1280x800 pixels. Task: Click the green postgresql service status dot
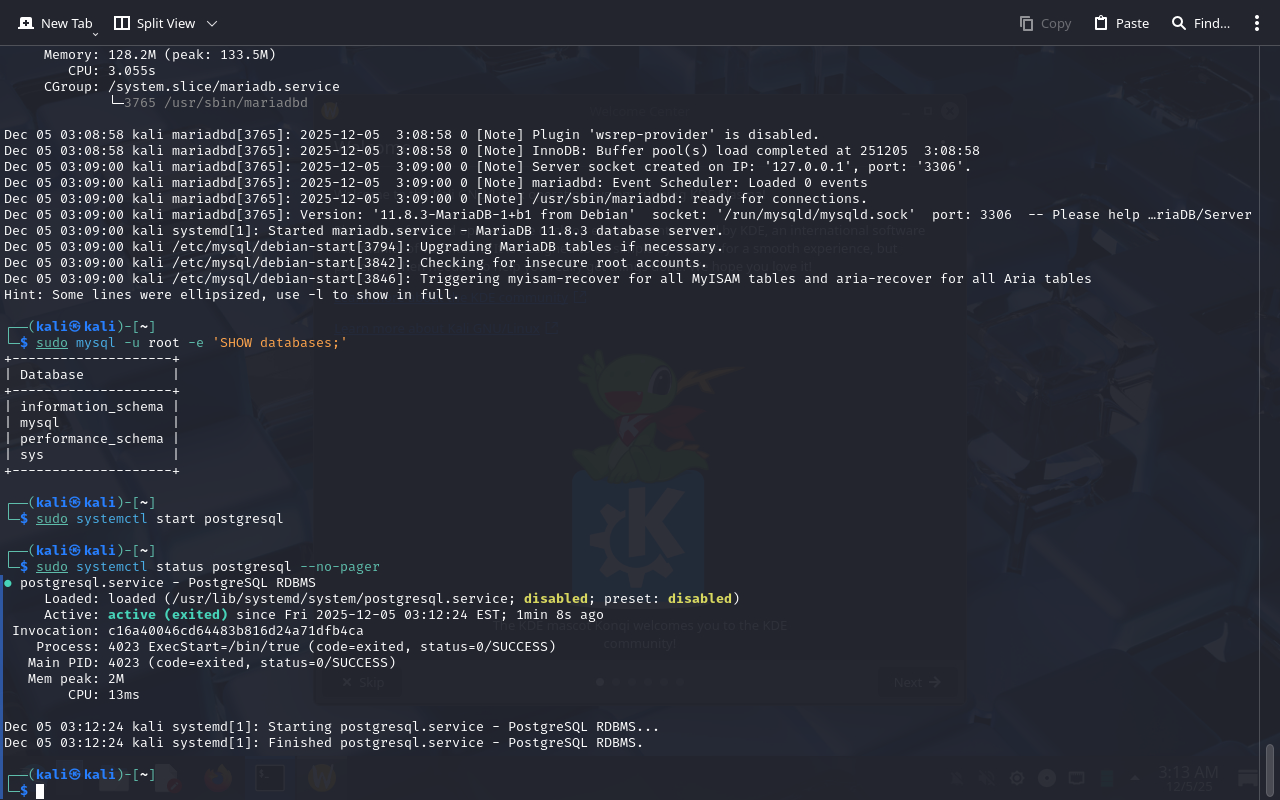[8, 582]
